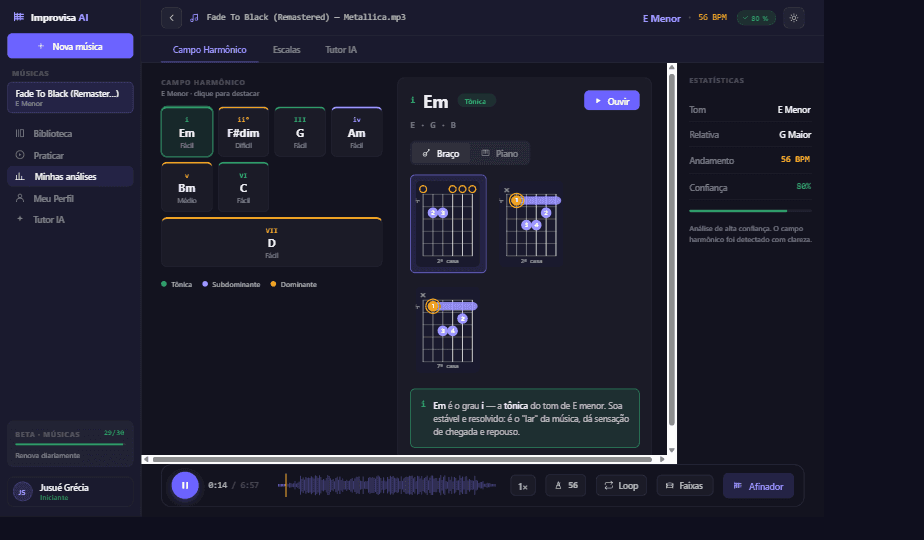Click the 56 BPM Andamento value

tap(795, 160)
